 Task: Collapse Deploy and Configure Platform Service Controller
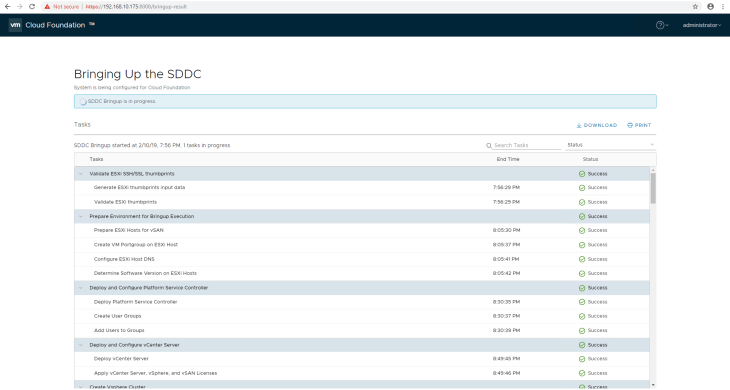tap(81, 288)
